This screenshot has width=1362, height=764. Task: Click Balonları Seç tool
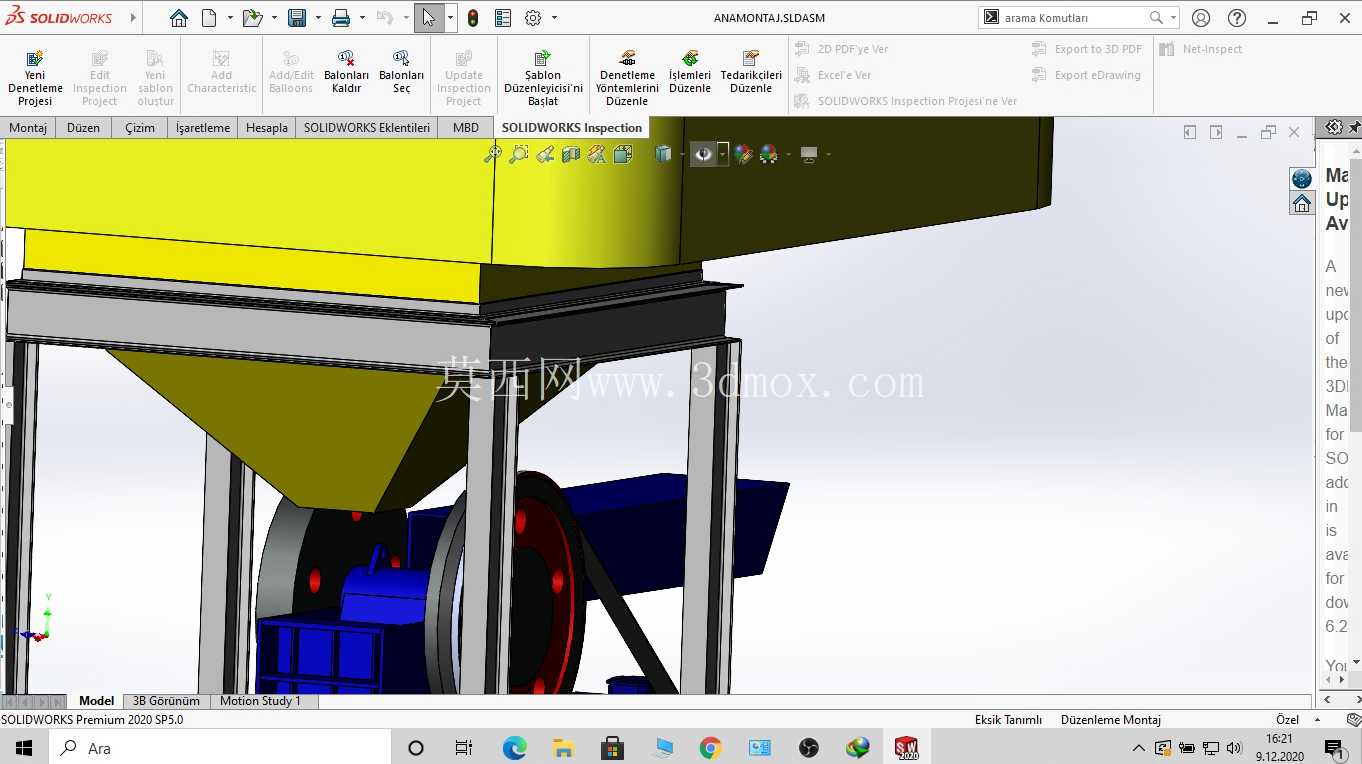coord(401,72)
